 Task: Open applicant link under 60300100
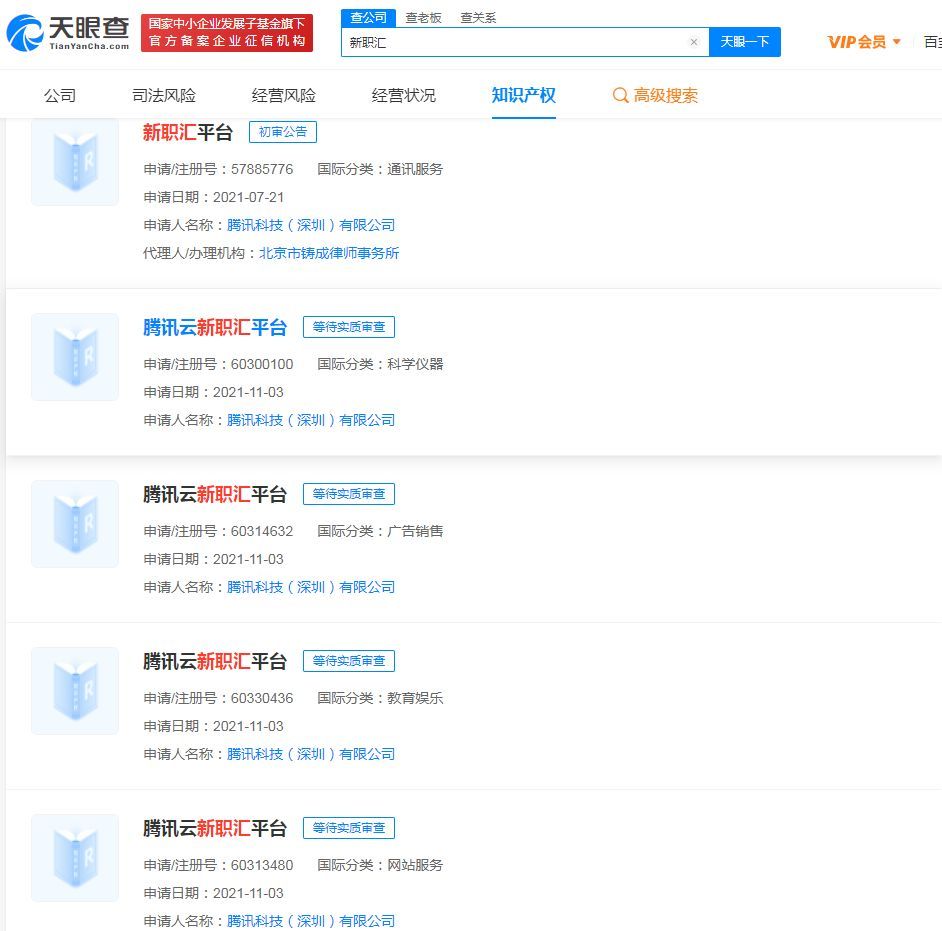coord(311,420)
